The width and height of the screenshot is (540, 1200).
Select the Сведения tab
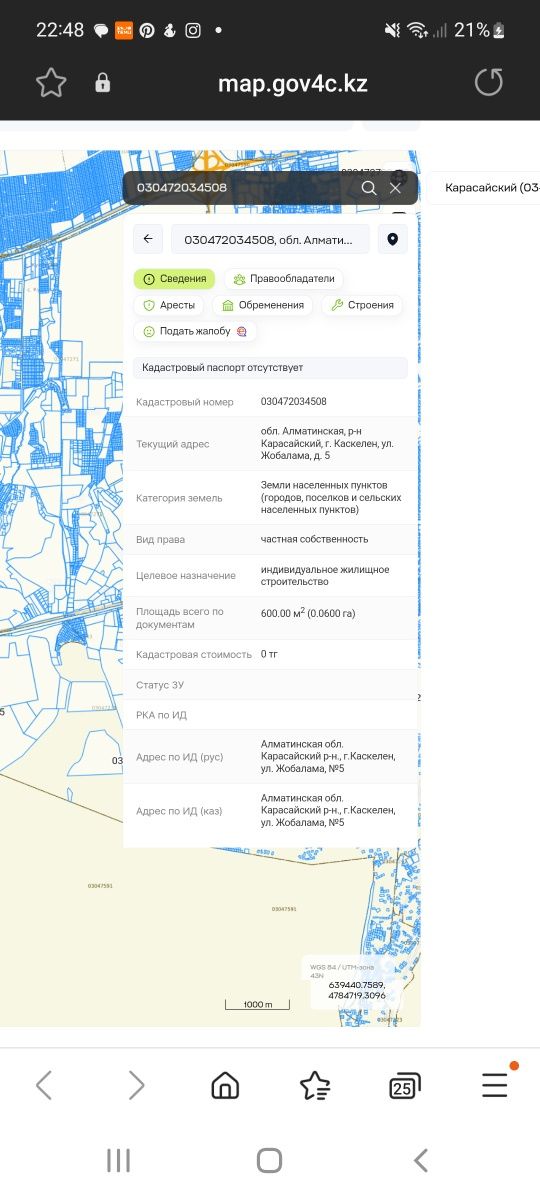coord(174,279)
